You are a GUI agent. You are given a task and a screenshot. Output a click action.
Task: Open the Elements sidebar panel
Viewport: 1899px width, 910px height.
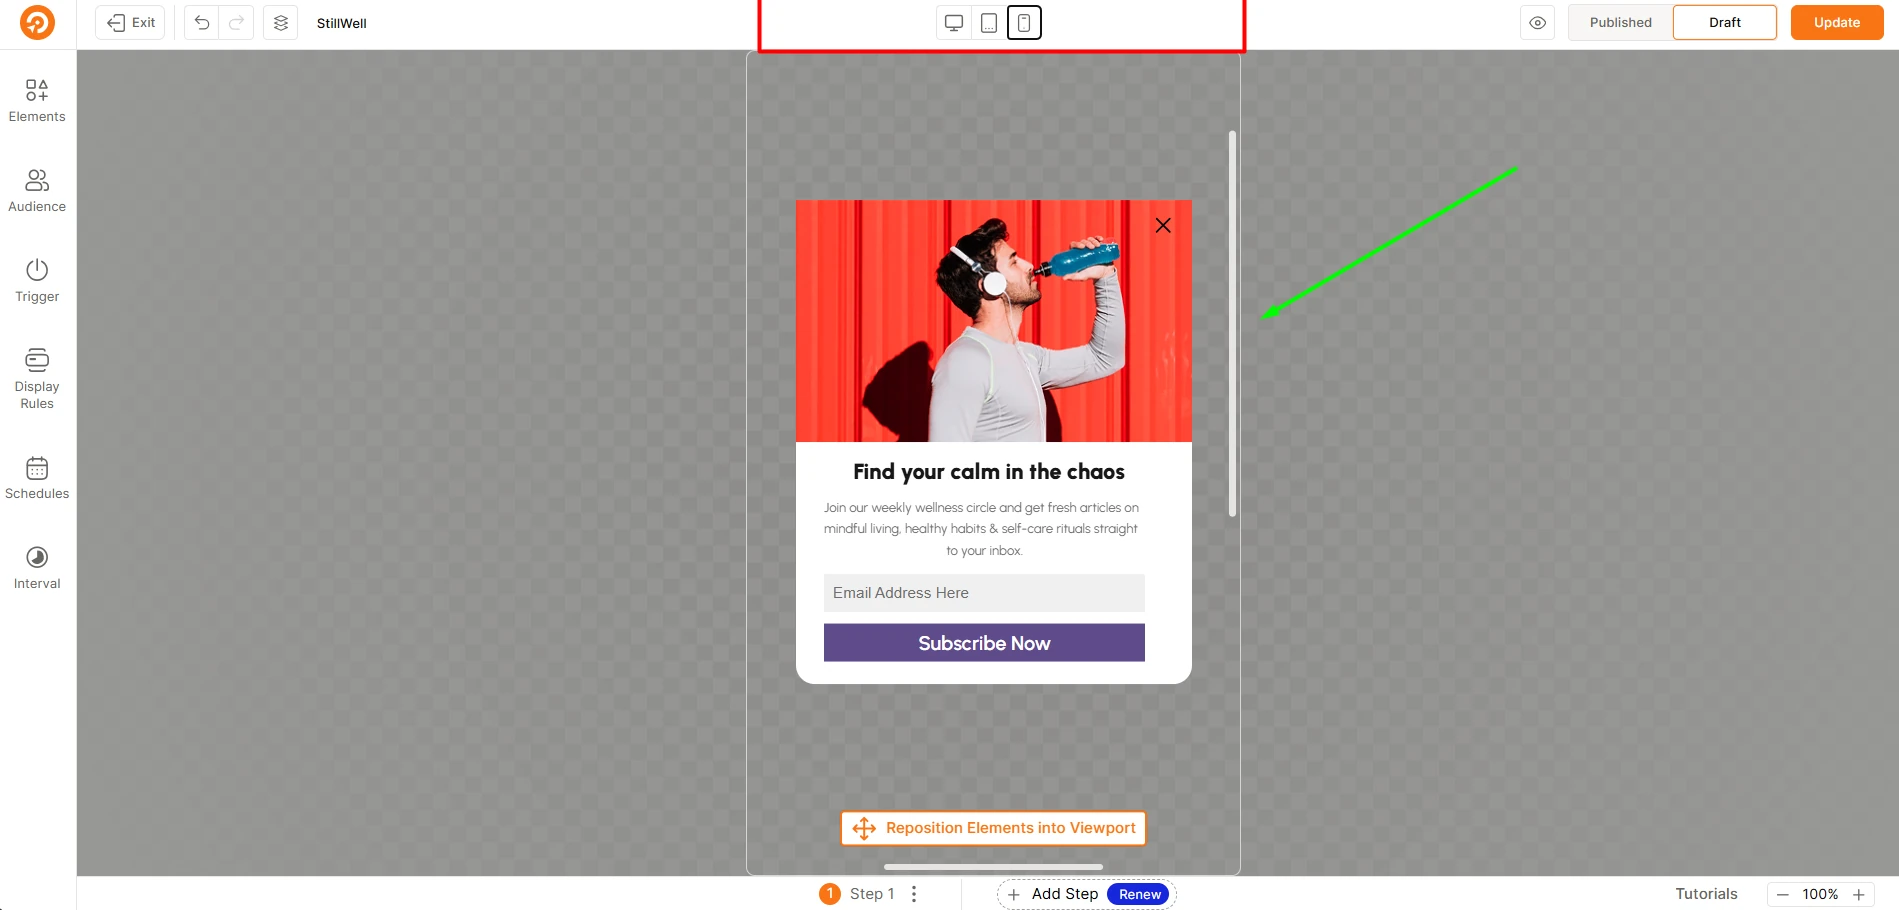coord(37,101)
